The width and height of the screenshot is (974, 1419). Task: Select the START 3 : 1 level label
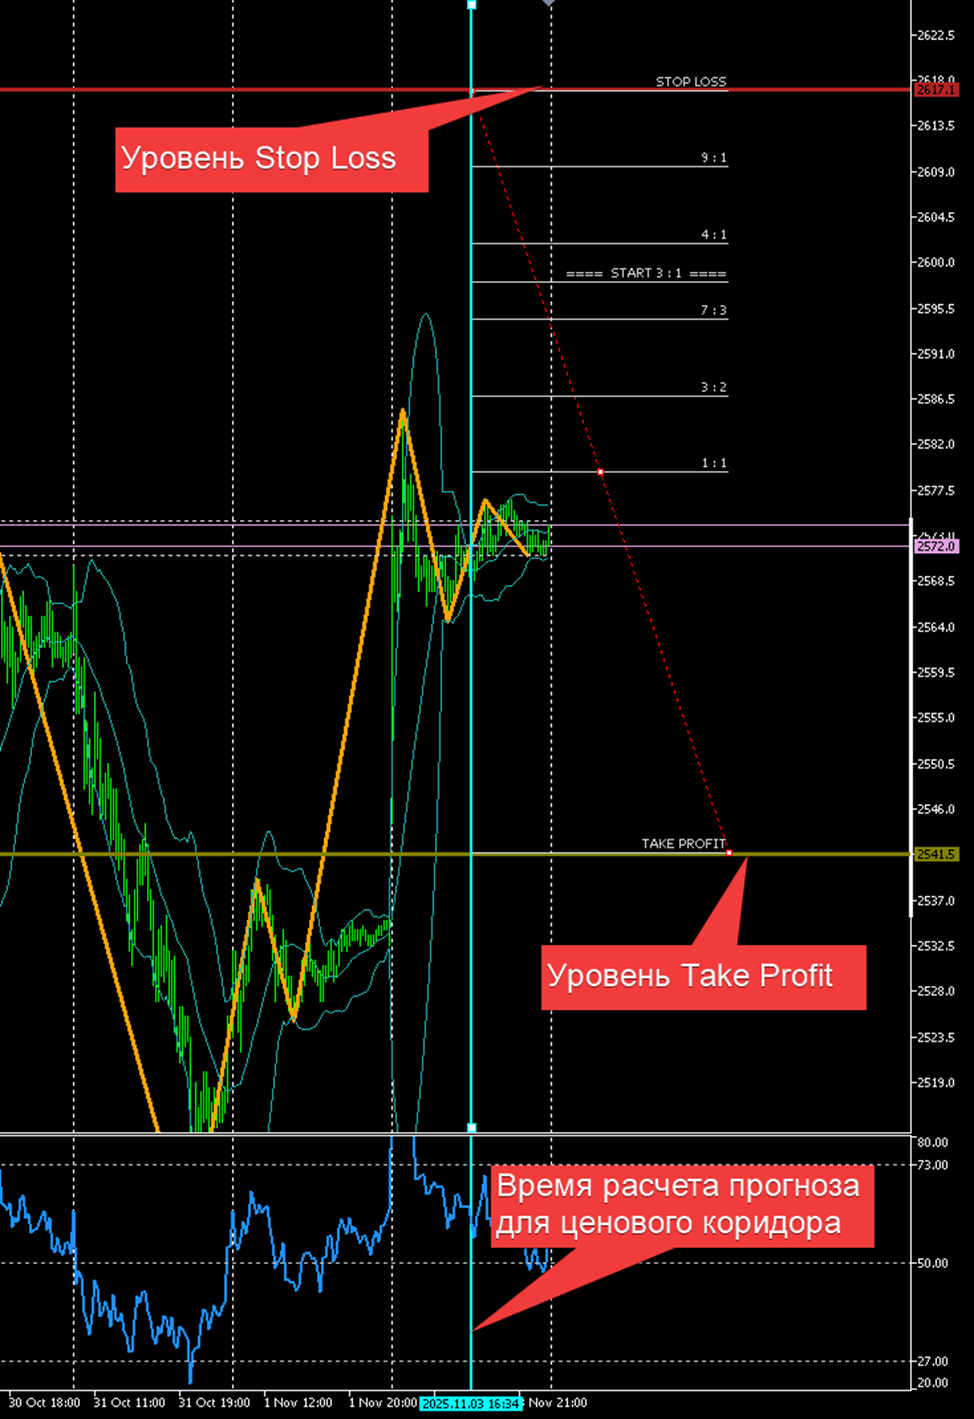(x=646, y=273)
